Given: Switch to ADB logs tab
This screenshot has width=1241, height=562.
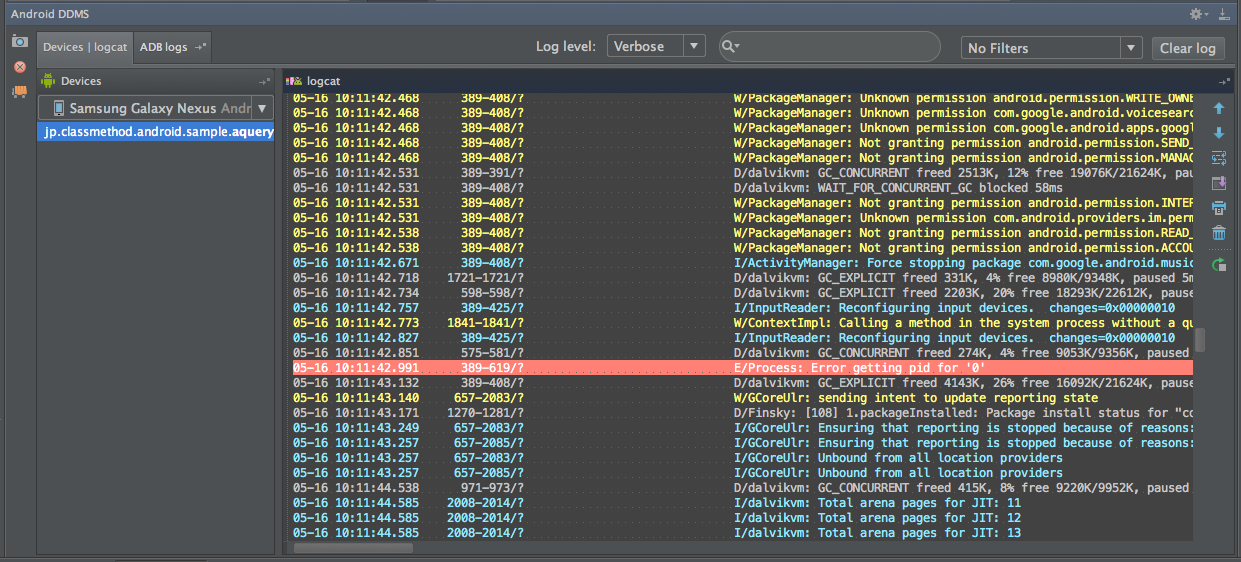Looking at the screenshot, I should coord(173,47).
